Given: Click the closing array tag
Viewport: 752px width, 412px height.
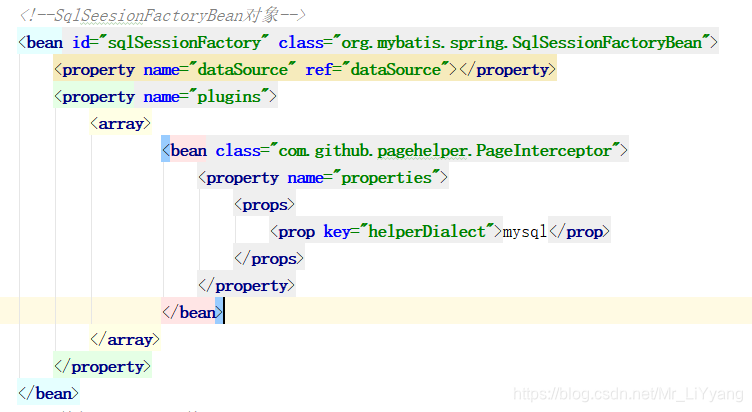Looking at the screenshot, I should coord(125,340).
